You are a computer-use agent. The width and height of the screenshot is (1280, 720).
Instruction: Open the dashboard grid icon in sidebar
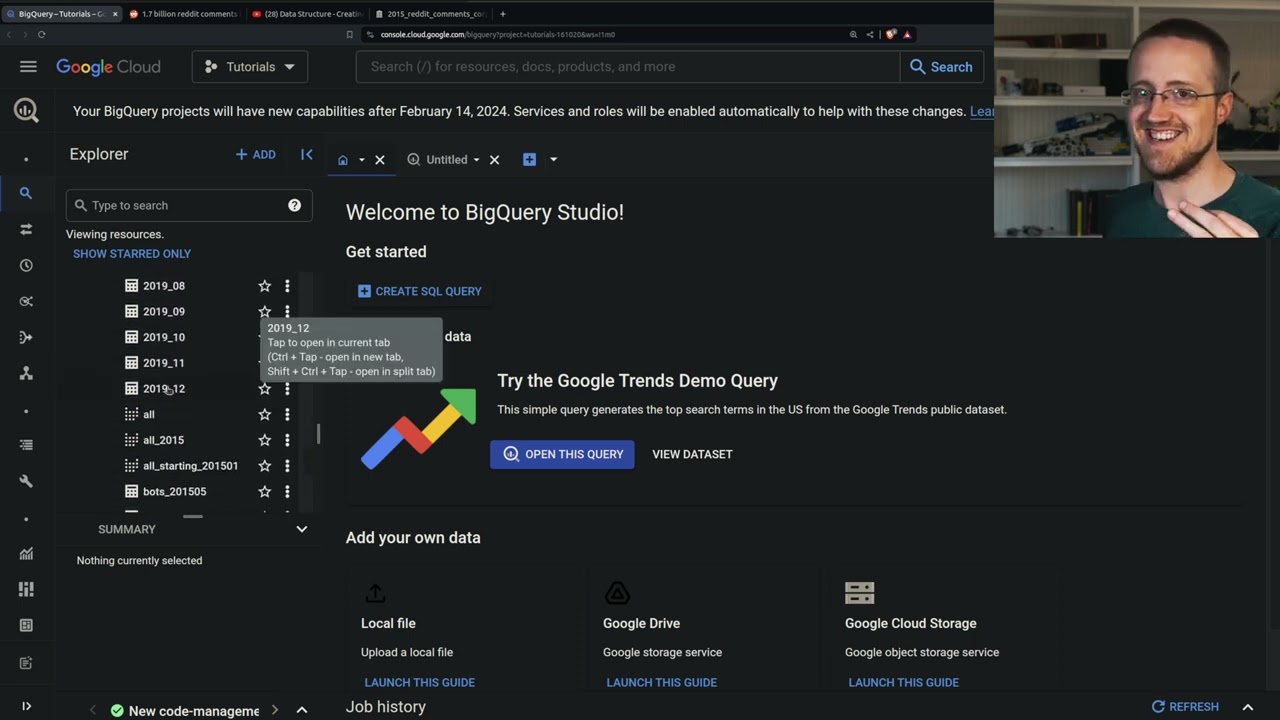(26, 589)
